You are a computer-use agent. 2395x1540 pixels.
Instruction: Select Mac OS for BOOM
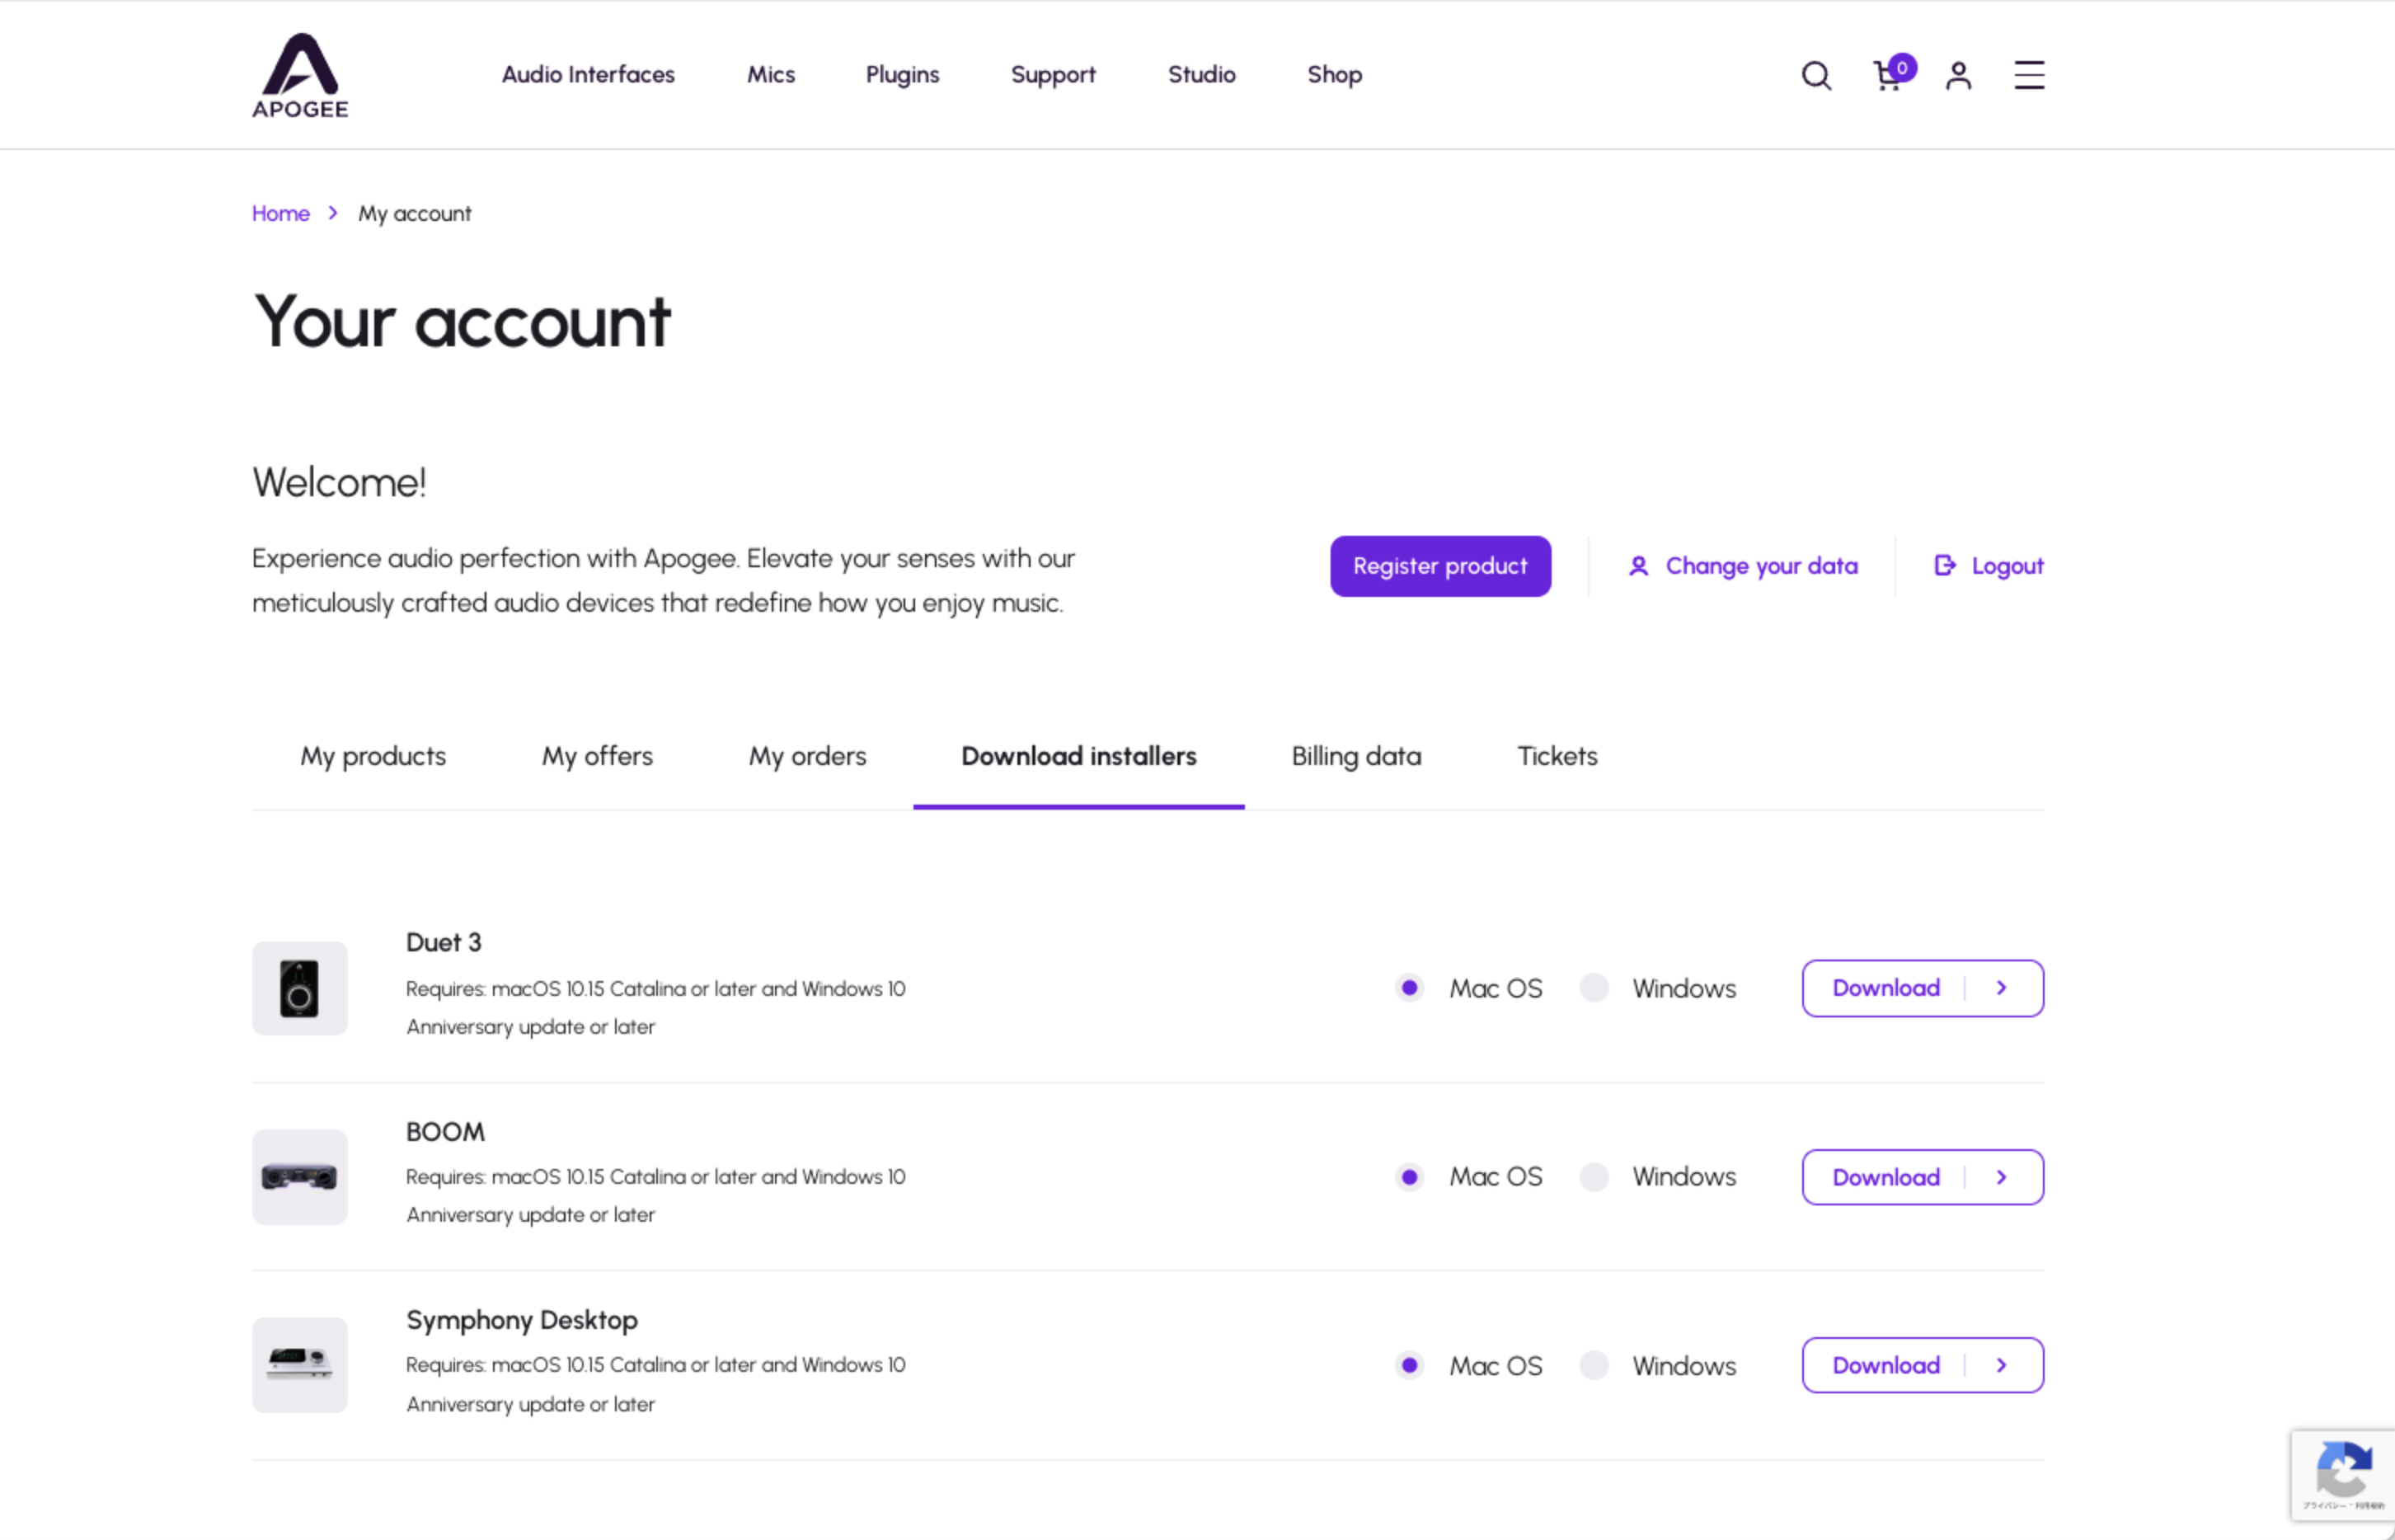[x=1409, y=1177]
